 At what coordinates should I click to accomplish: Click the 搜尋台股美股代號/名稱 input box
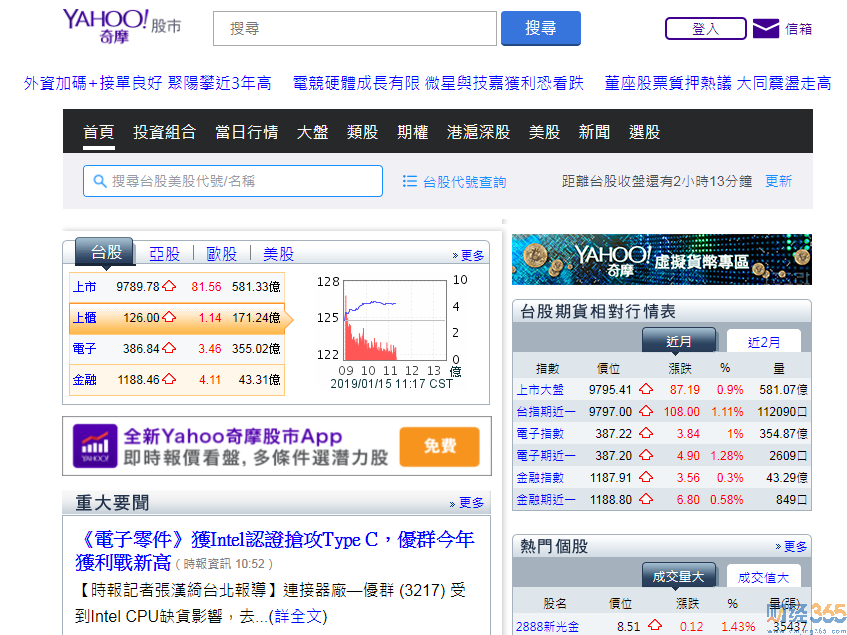pos(233,181)
